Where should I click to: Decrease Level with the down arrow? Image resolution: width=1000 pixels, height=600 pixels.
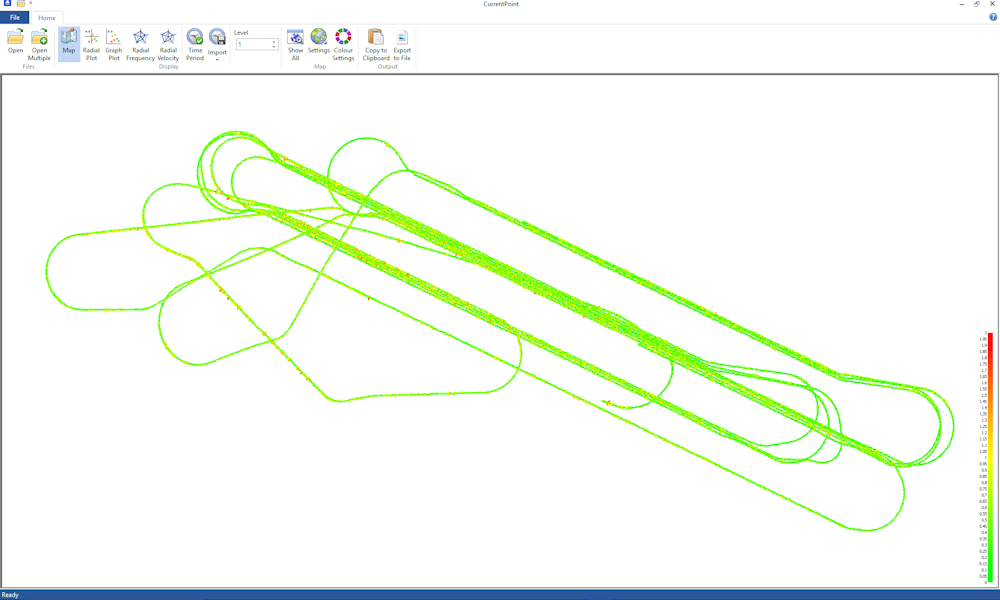click(274, 47)
